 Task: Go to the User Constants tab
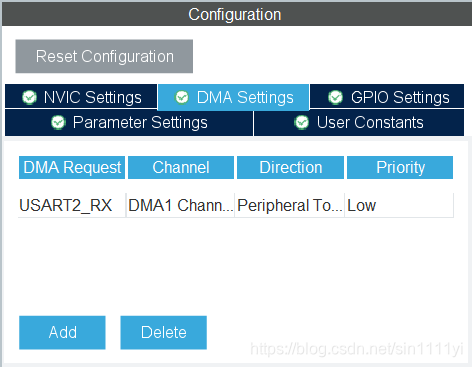(359, 123)
